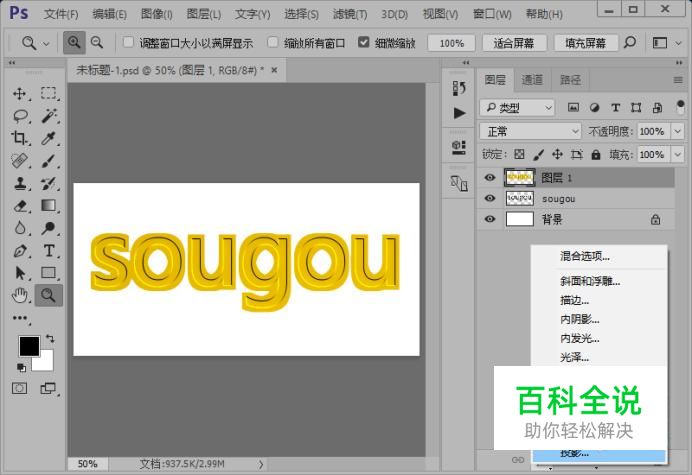The width and height of the screenshot is (692, 475).
Task: Open 文件(F) menu
Action: point(61,14)
